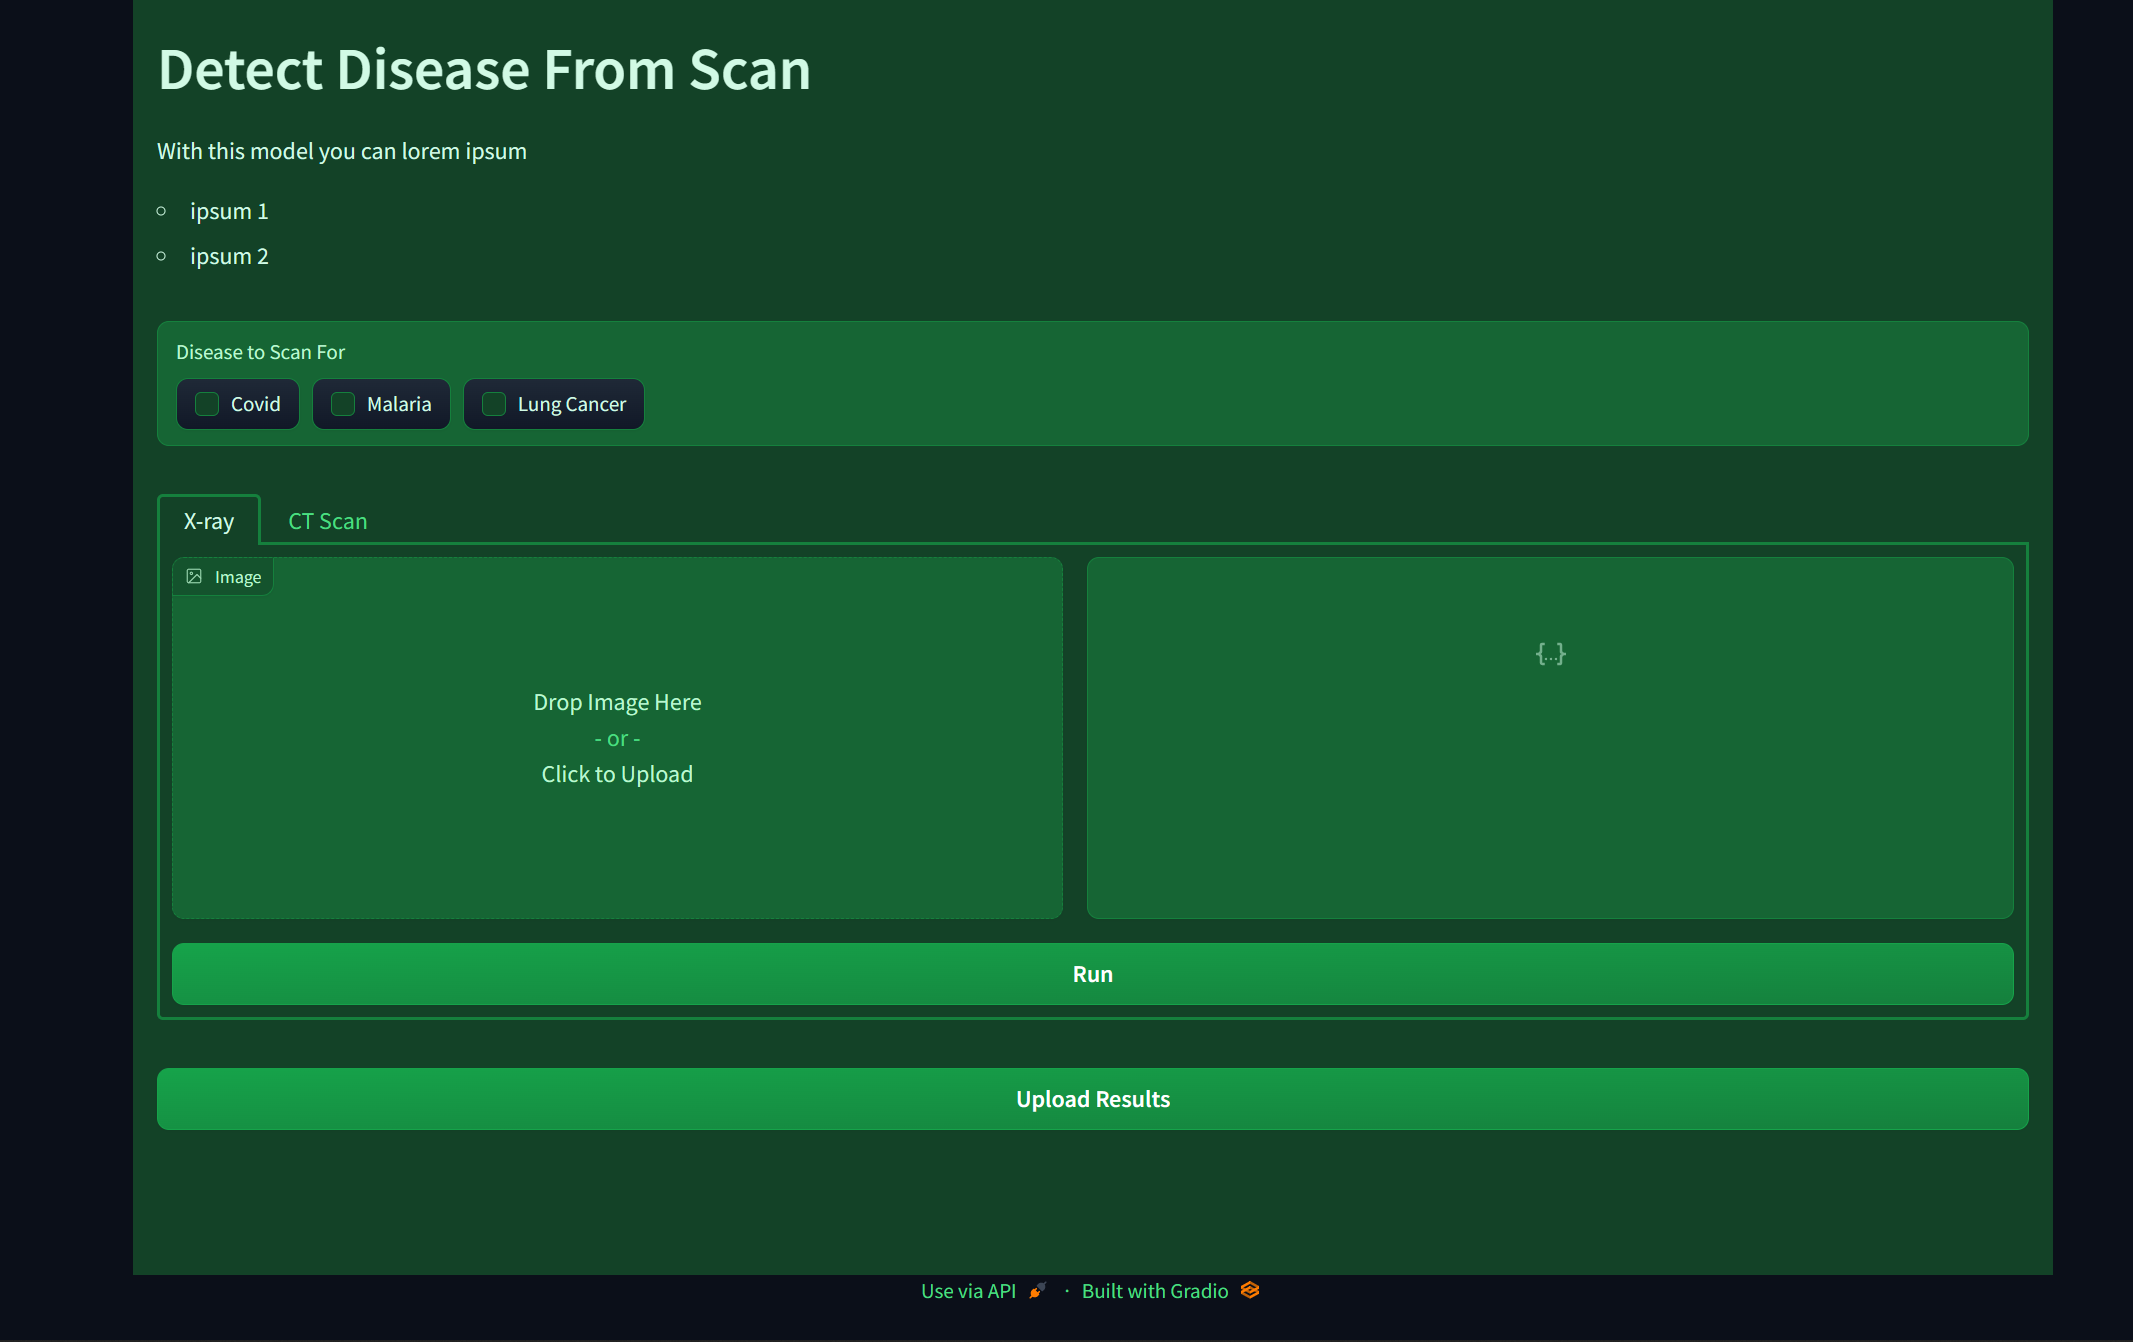
Task: Open the Built with Gradio link
Action: (x=1155, y=1291)
